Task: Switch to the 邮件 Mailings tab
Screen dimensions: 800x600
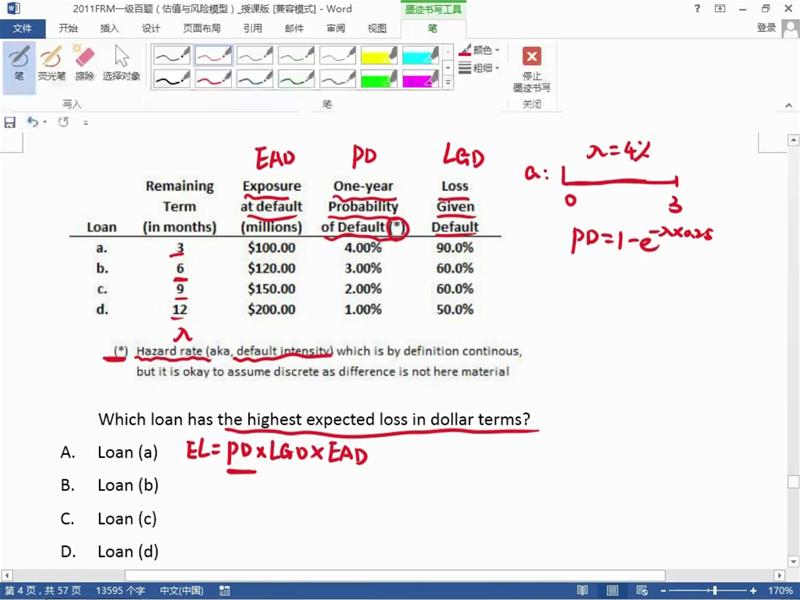Action: pos(294,28)
